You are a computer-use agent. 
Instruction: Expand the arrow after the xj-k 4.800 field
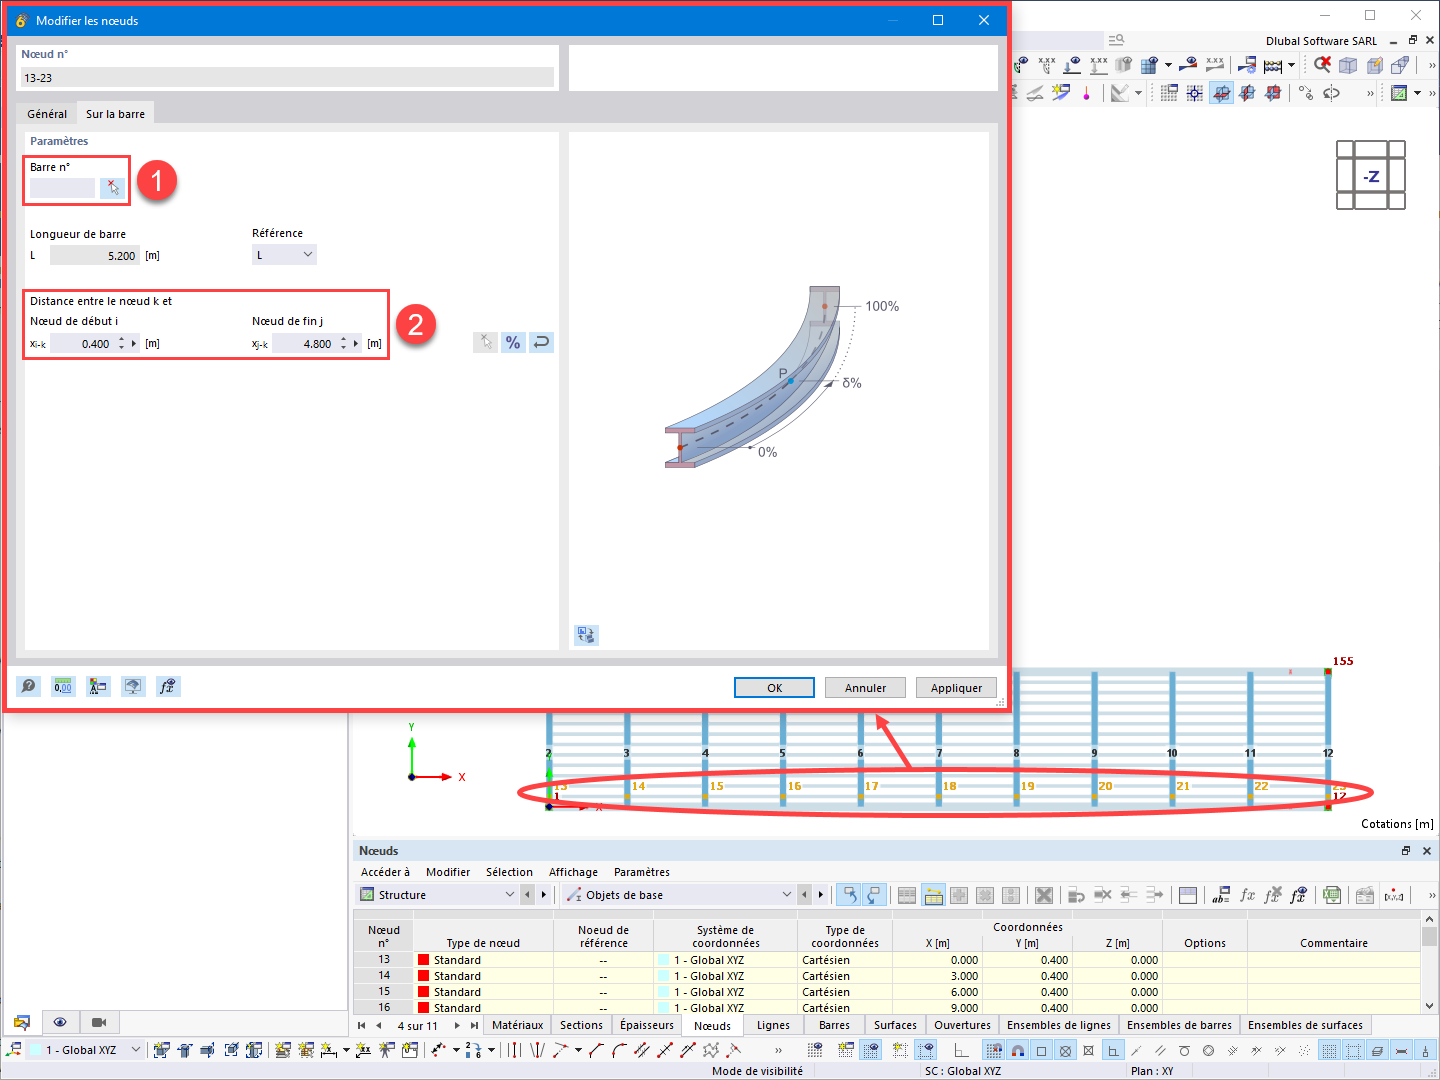[x=356, y=344]
